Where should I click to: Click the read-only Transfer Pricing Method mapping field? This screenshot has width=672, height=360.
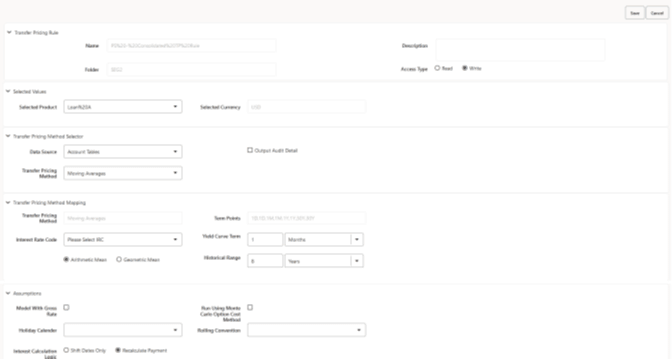123,218
